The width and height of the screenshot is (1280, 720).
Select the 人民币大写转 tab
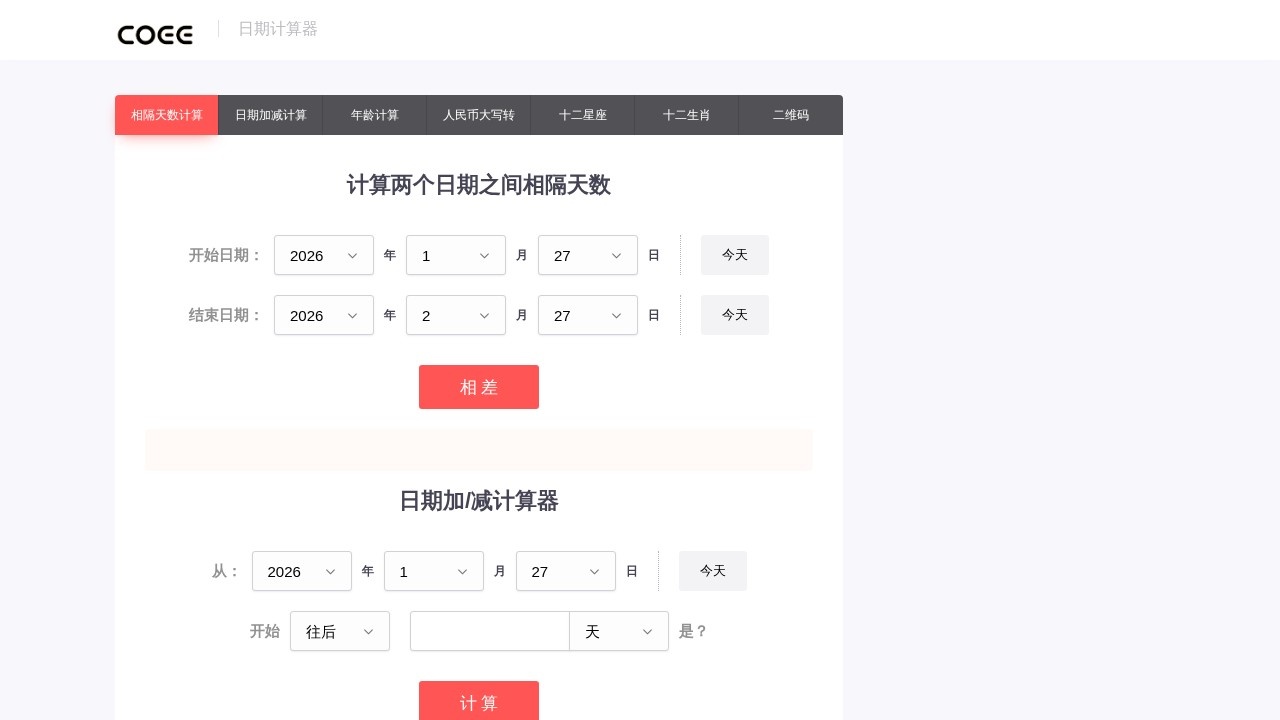pyautogui.click(x=478, y=115)
